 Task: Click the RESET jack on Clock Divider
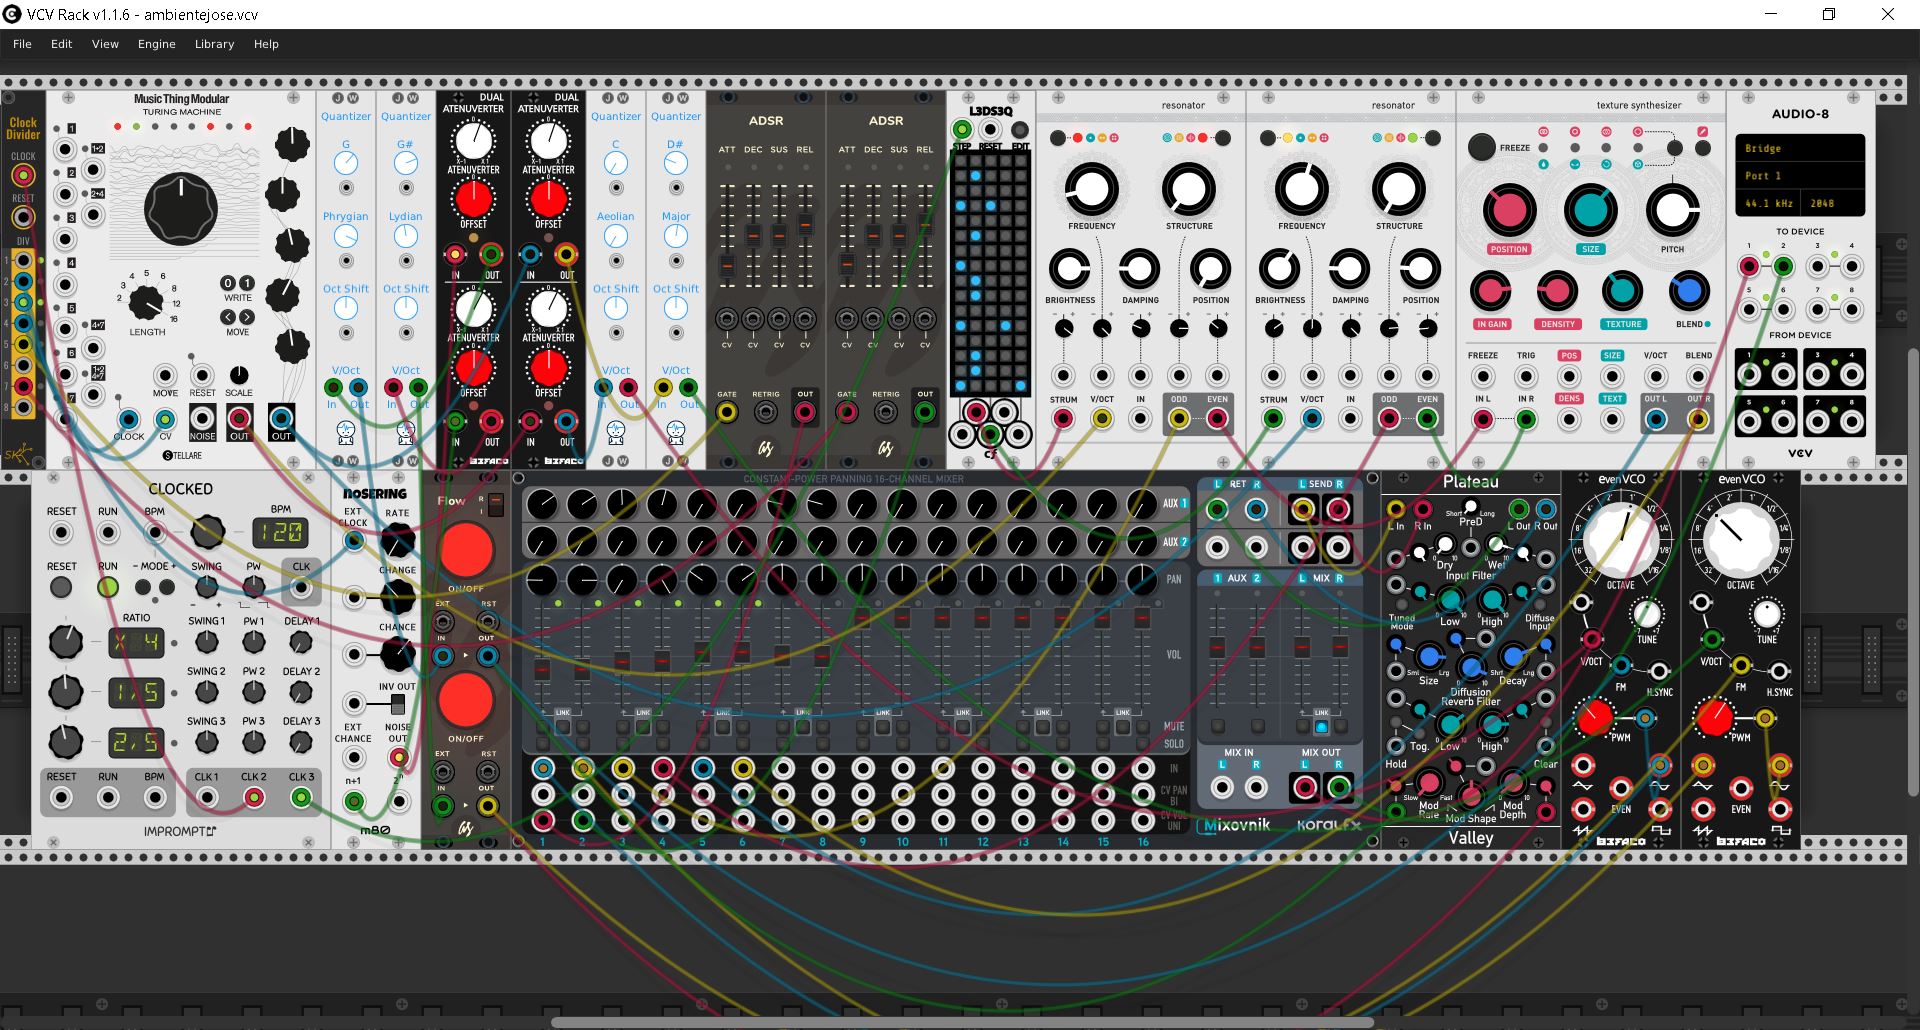click(x=22, y=217)
